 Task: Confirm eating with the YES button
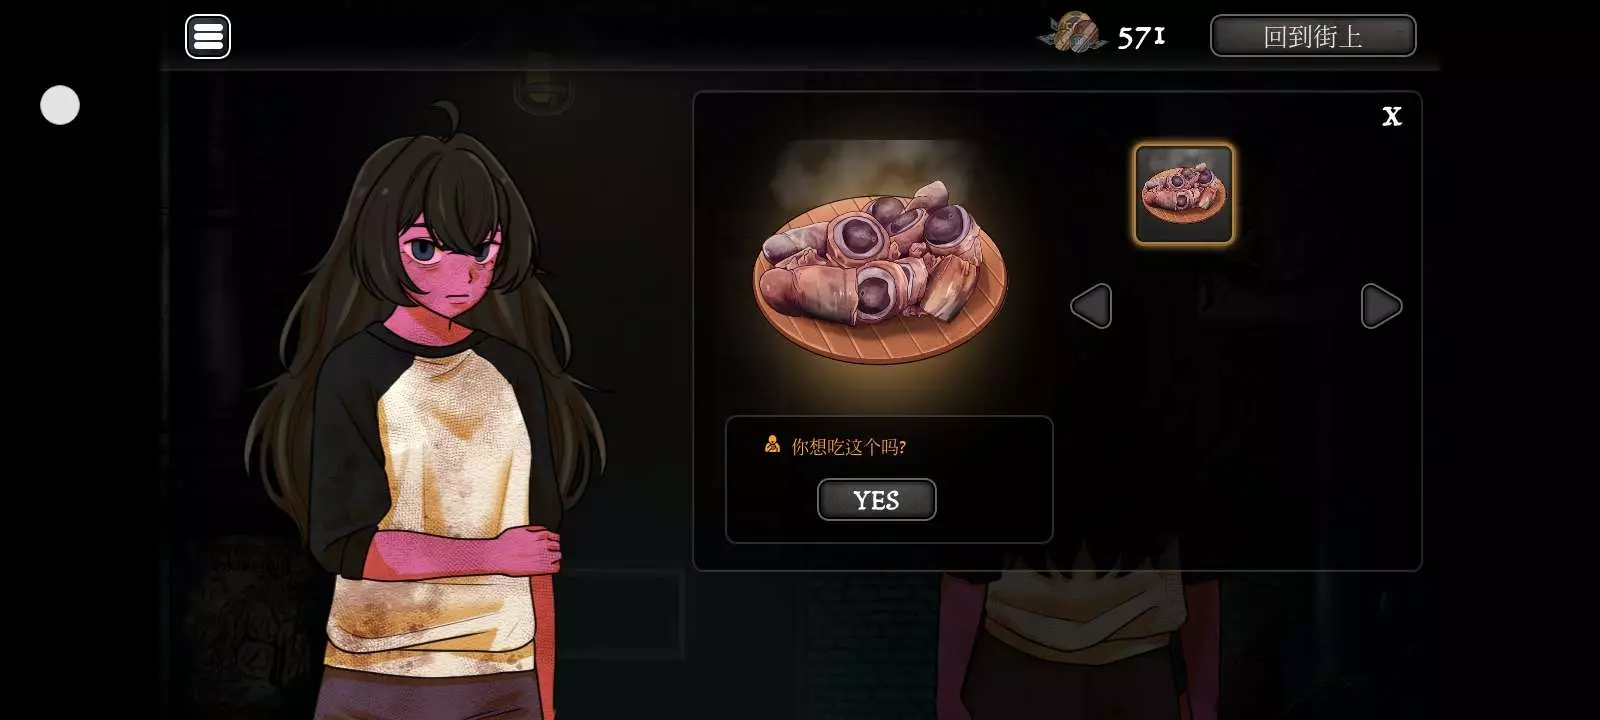click(877, 499)
